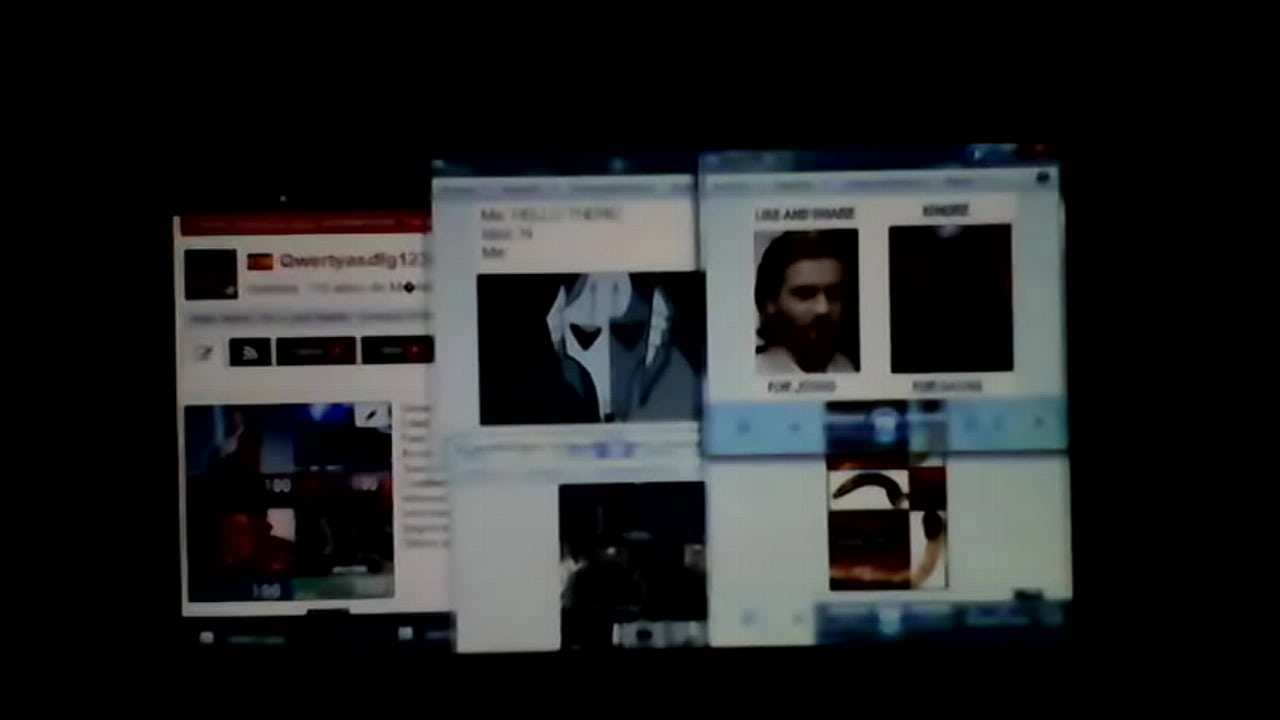Screen dimensions: 1280x720
Task: Click the rightmost arrow in upper viewer bar
Action: [1038, 423]
